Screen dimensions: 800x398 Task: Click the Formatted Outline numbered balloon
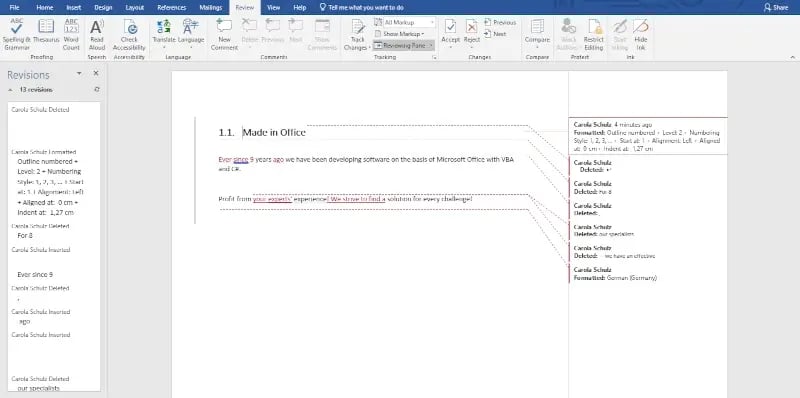[x=647, y=136]
